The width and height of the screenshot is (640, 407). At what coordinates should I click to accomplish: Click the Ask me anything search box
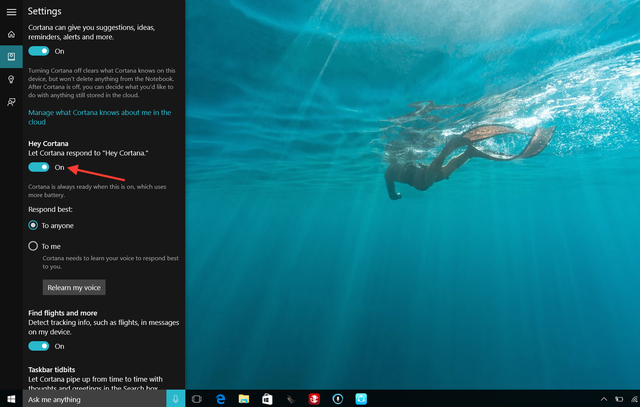(94, 399)
